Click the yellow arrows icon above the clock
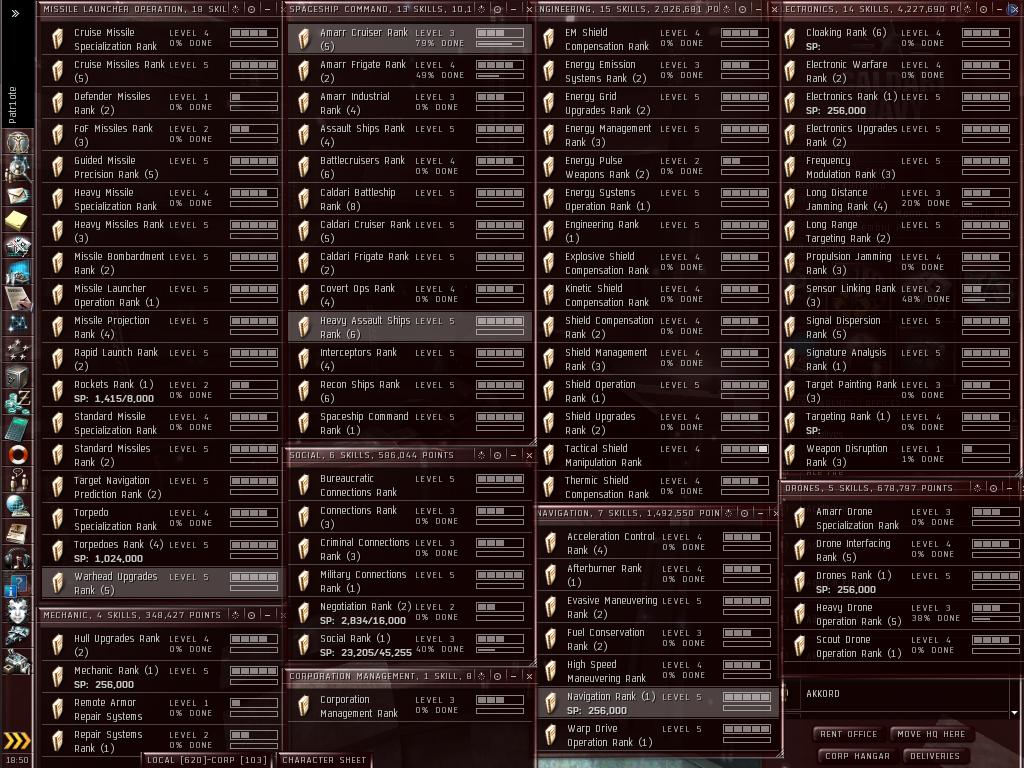The height and width of the screenshot is (768, 1024). pyautogui.click(x=18, y=740)
